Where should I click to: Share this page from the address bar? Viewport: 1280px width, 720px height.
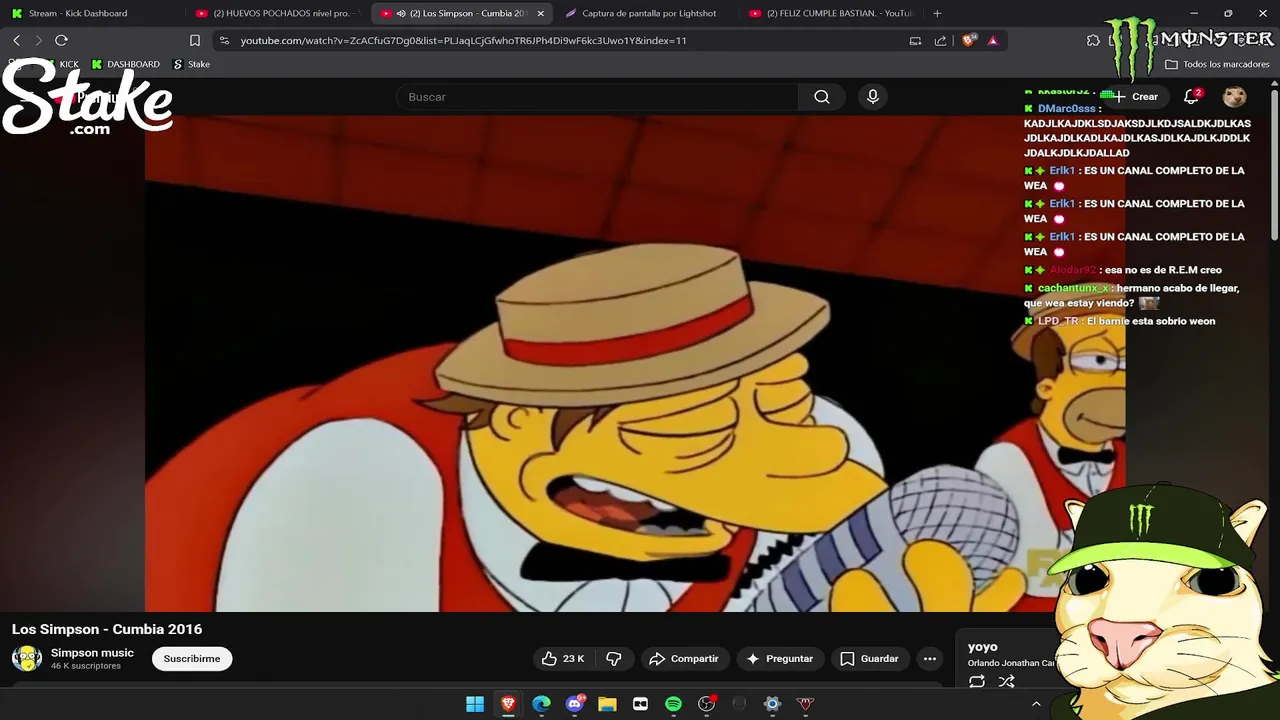tap(940, 40)
